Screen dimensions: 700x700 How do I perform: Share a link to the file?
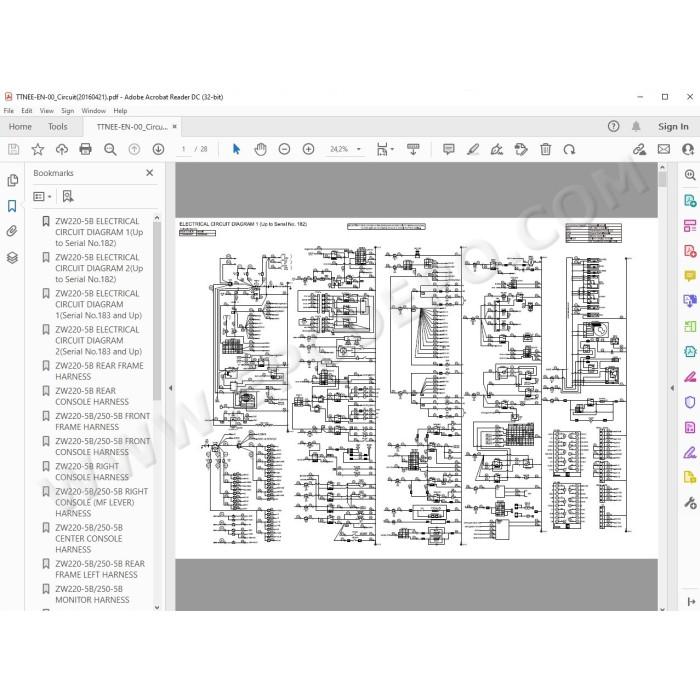[x=639, y=149]
